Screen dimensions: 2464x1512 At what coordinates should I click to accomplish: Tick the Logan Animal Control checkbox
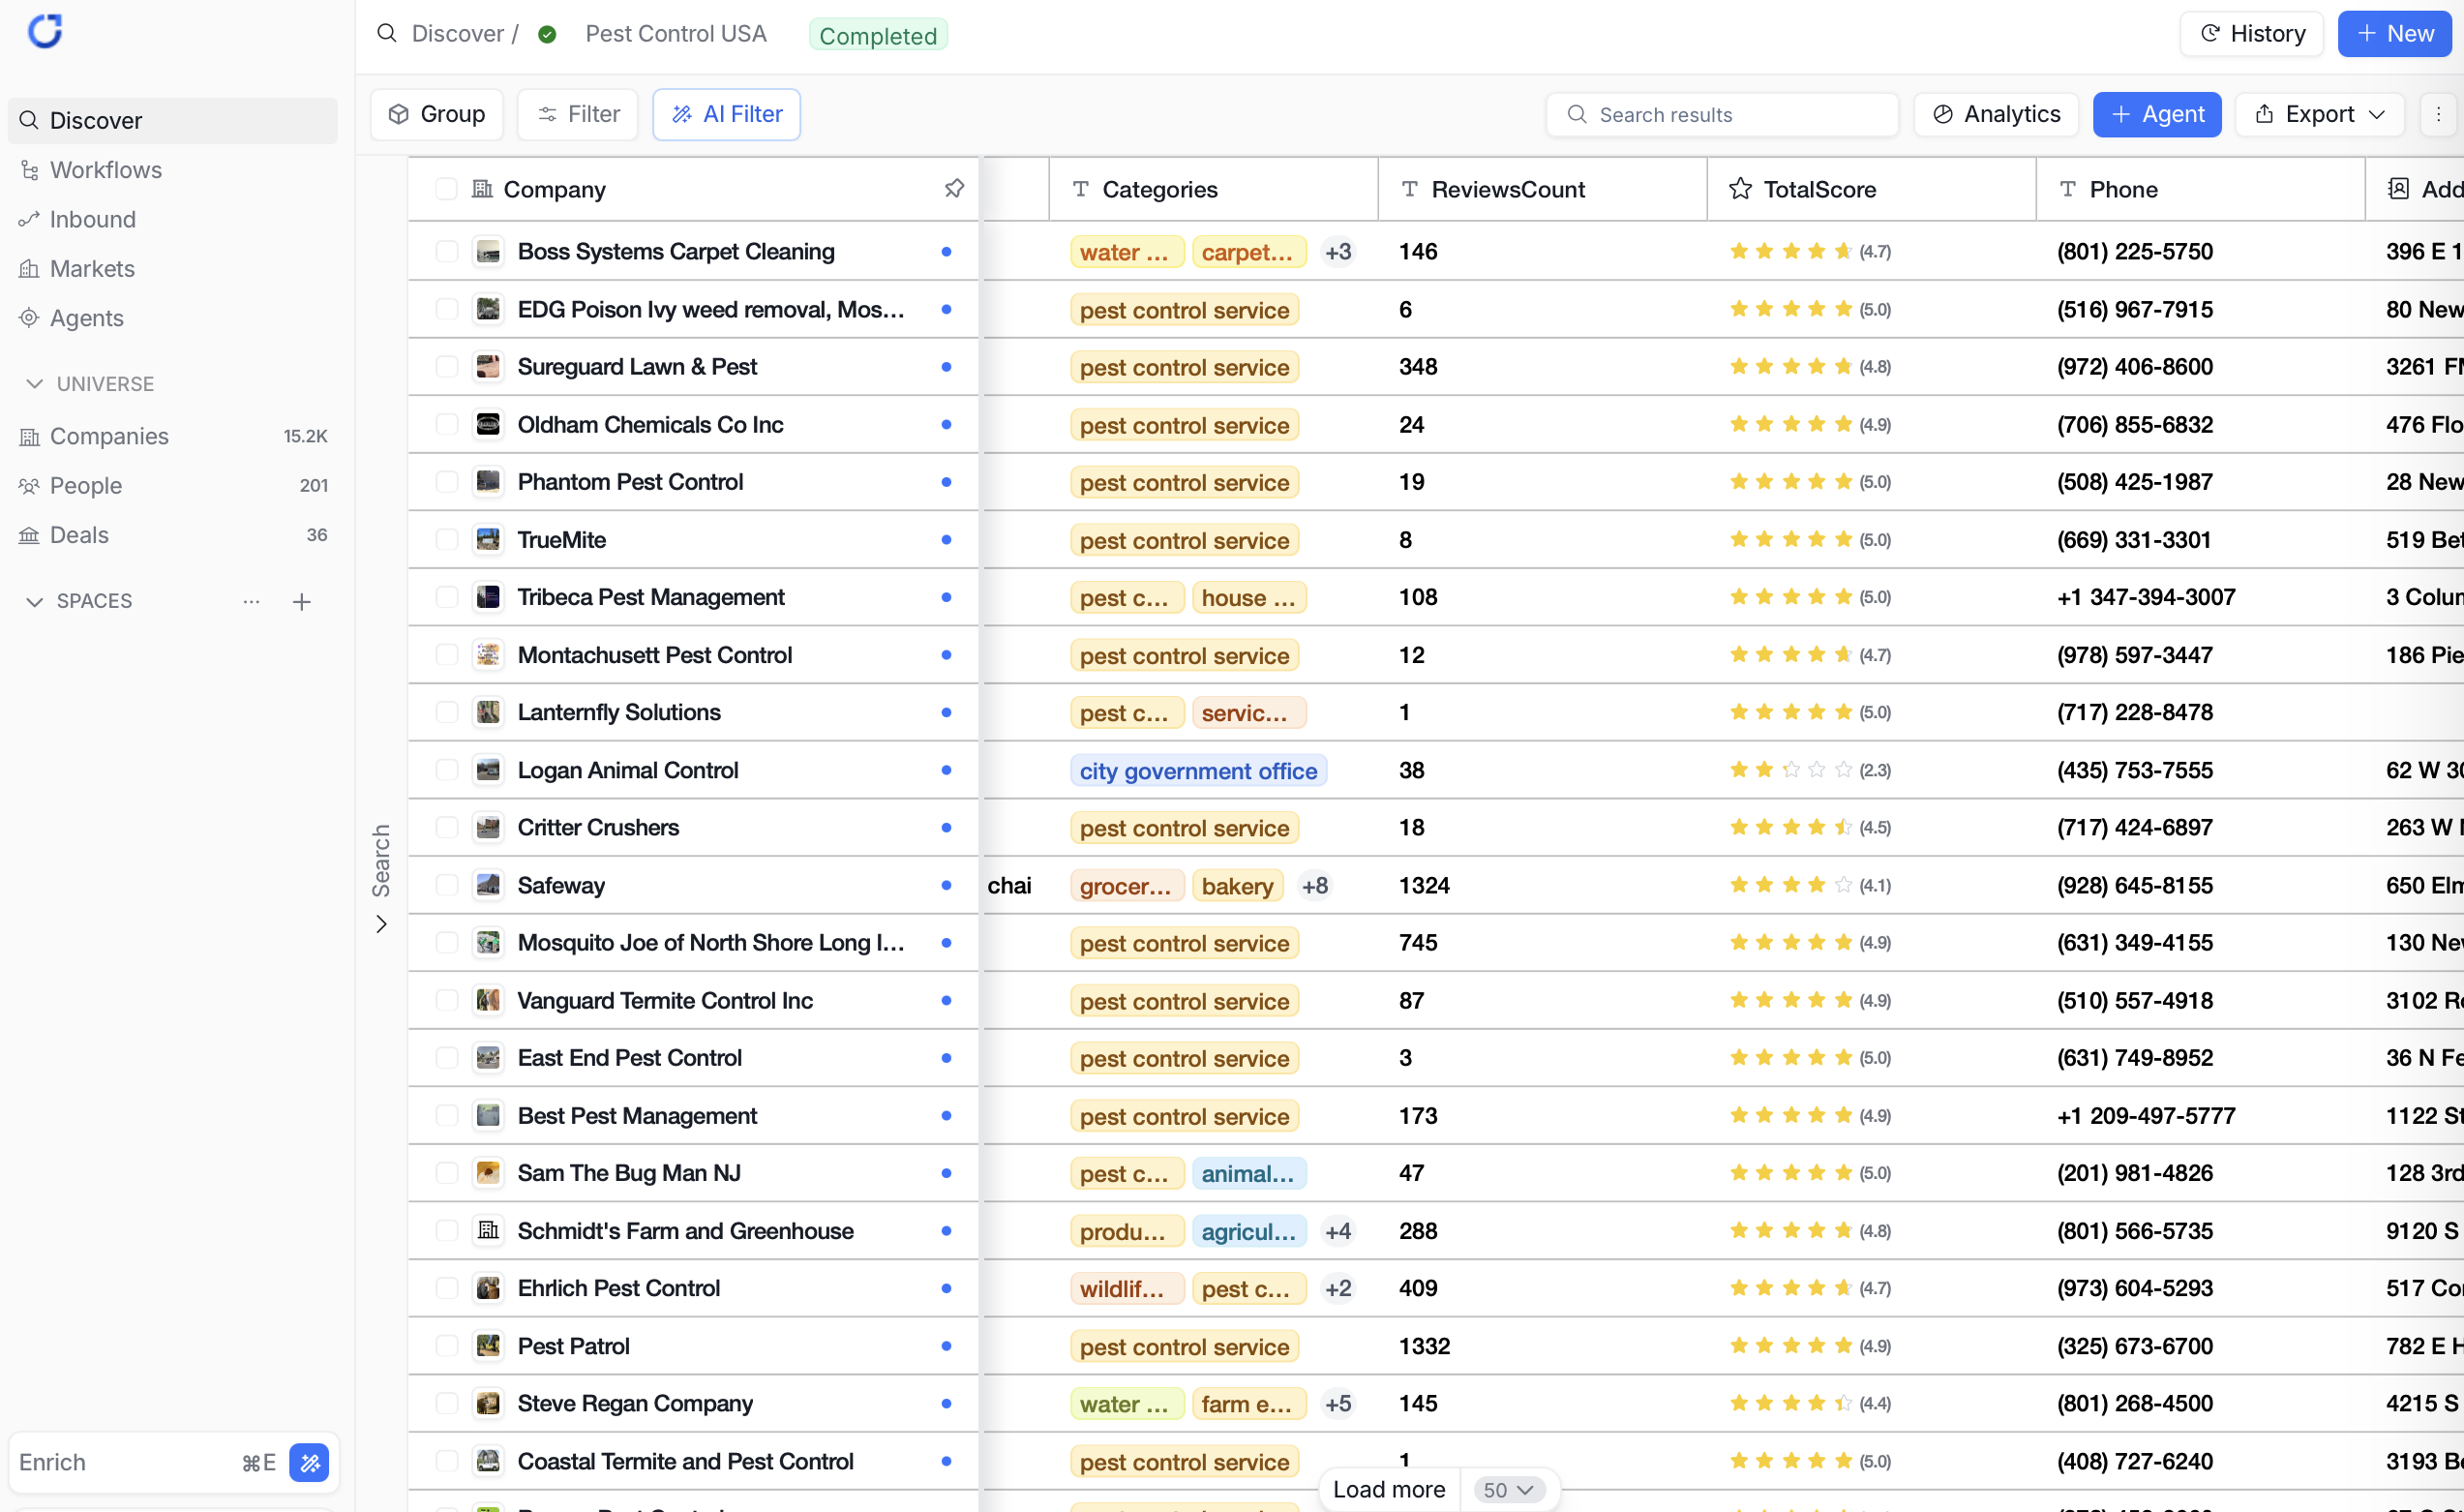446,770
